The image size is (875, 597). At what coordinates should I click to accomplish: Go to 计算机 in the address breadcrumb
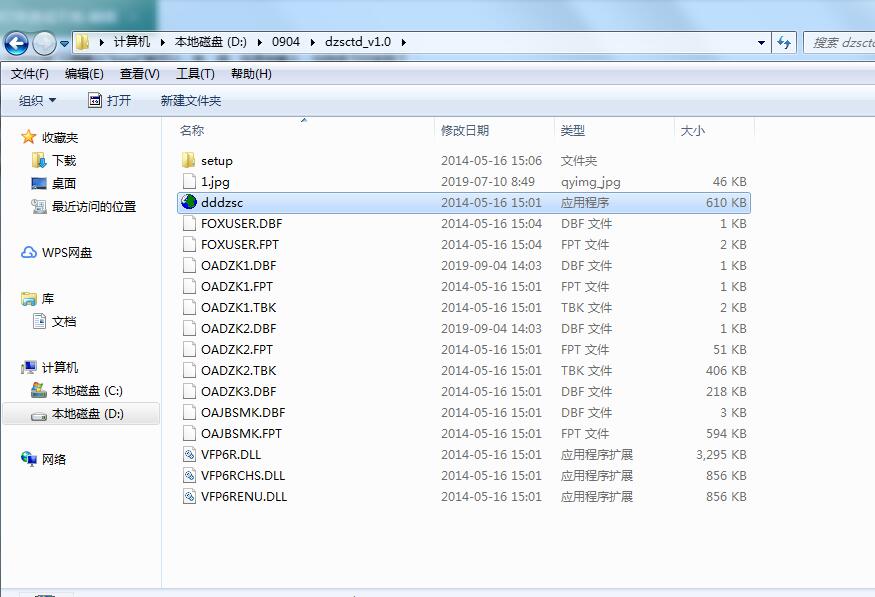132,42
